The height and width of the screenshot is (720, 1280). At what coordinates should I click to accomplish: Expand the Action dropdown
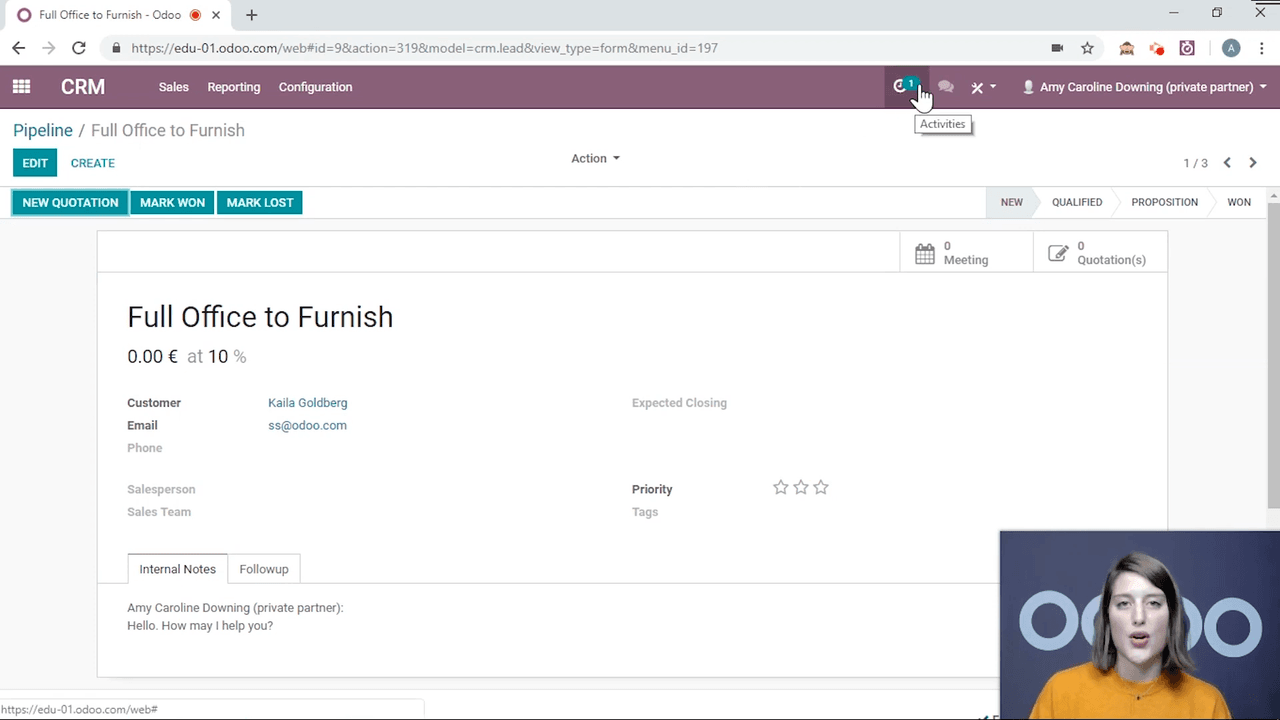595,158
